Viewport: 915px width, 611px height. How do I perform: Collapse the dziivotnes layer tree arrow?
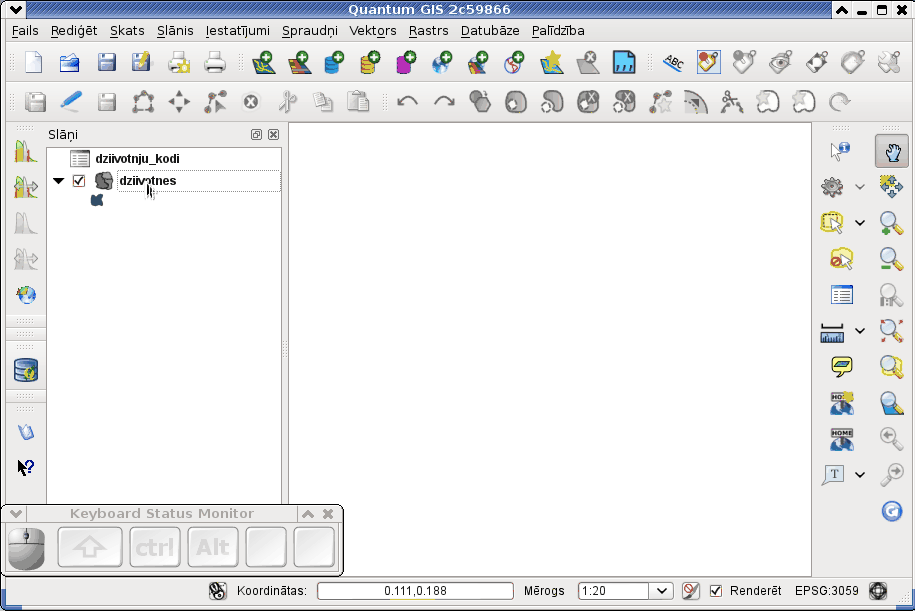click(58, 181)
